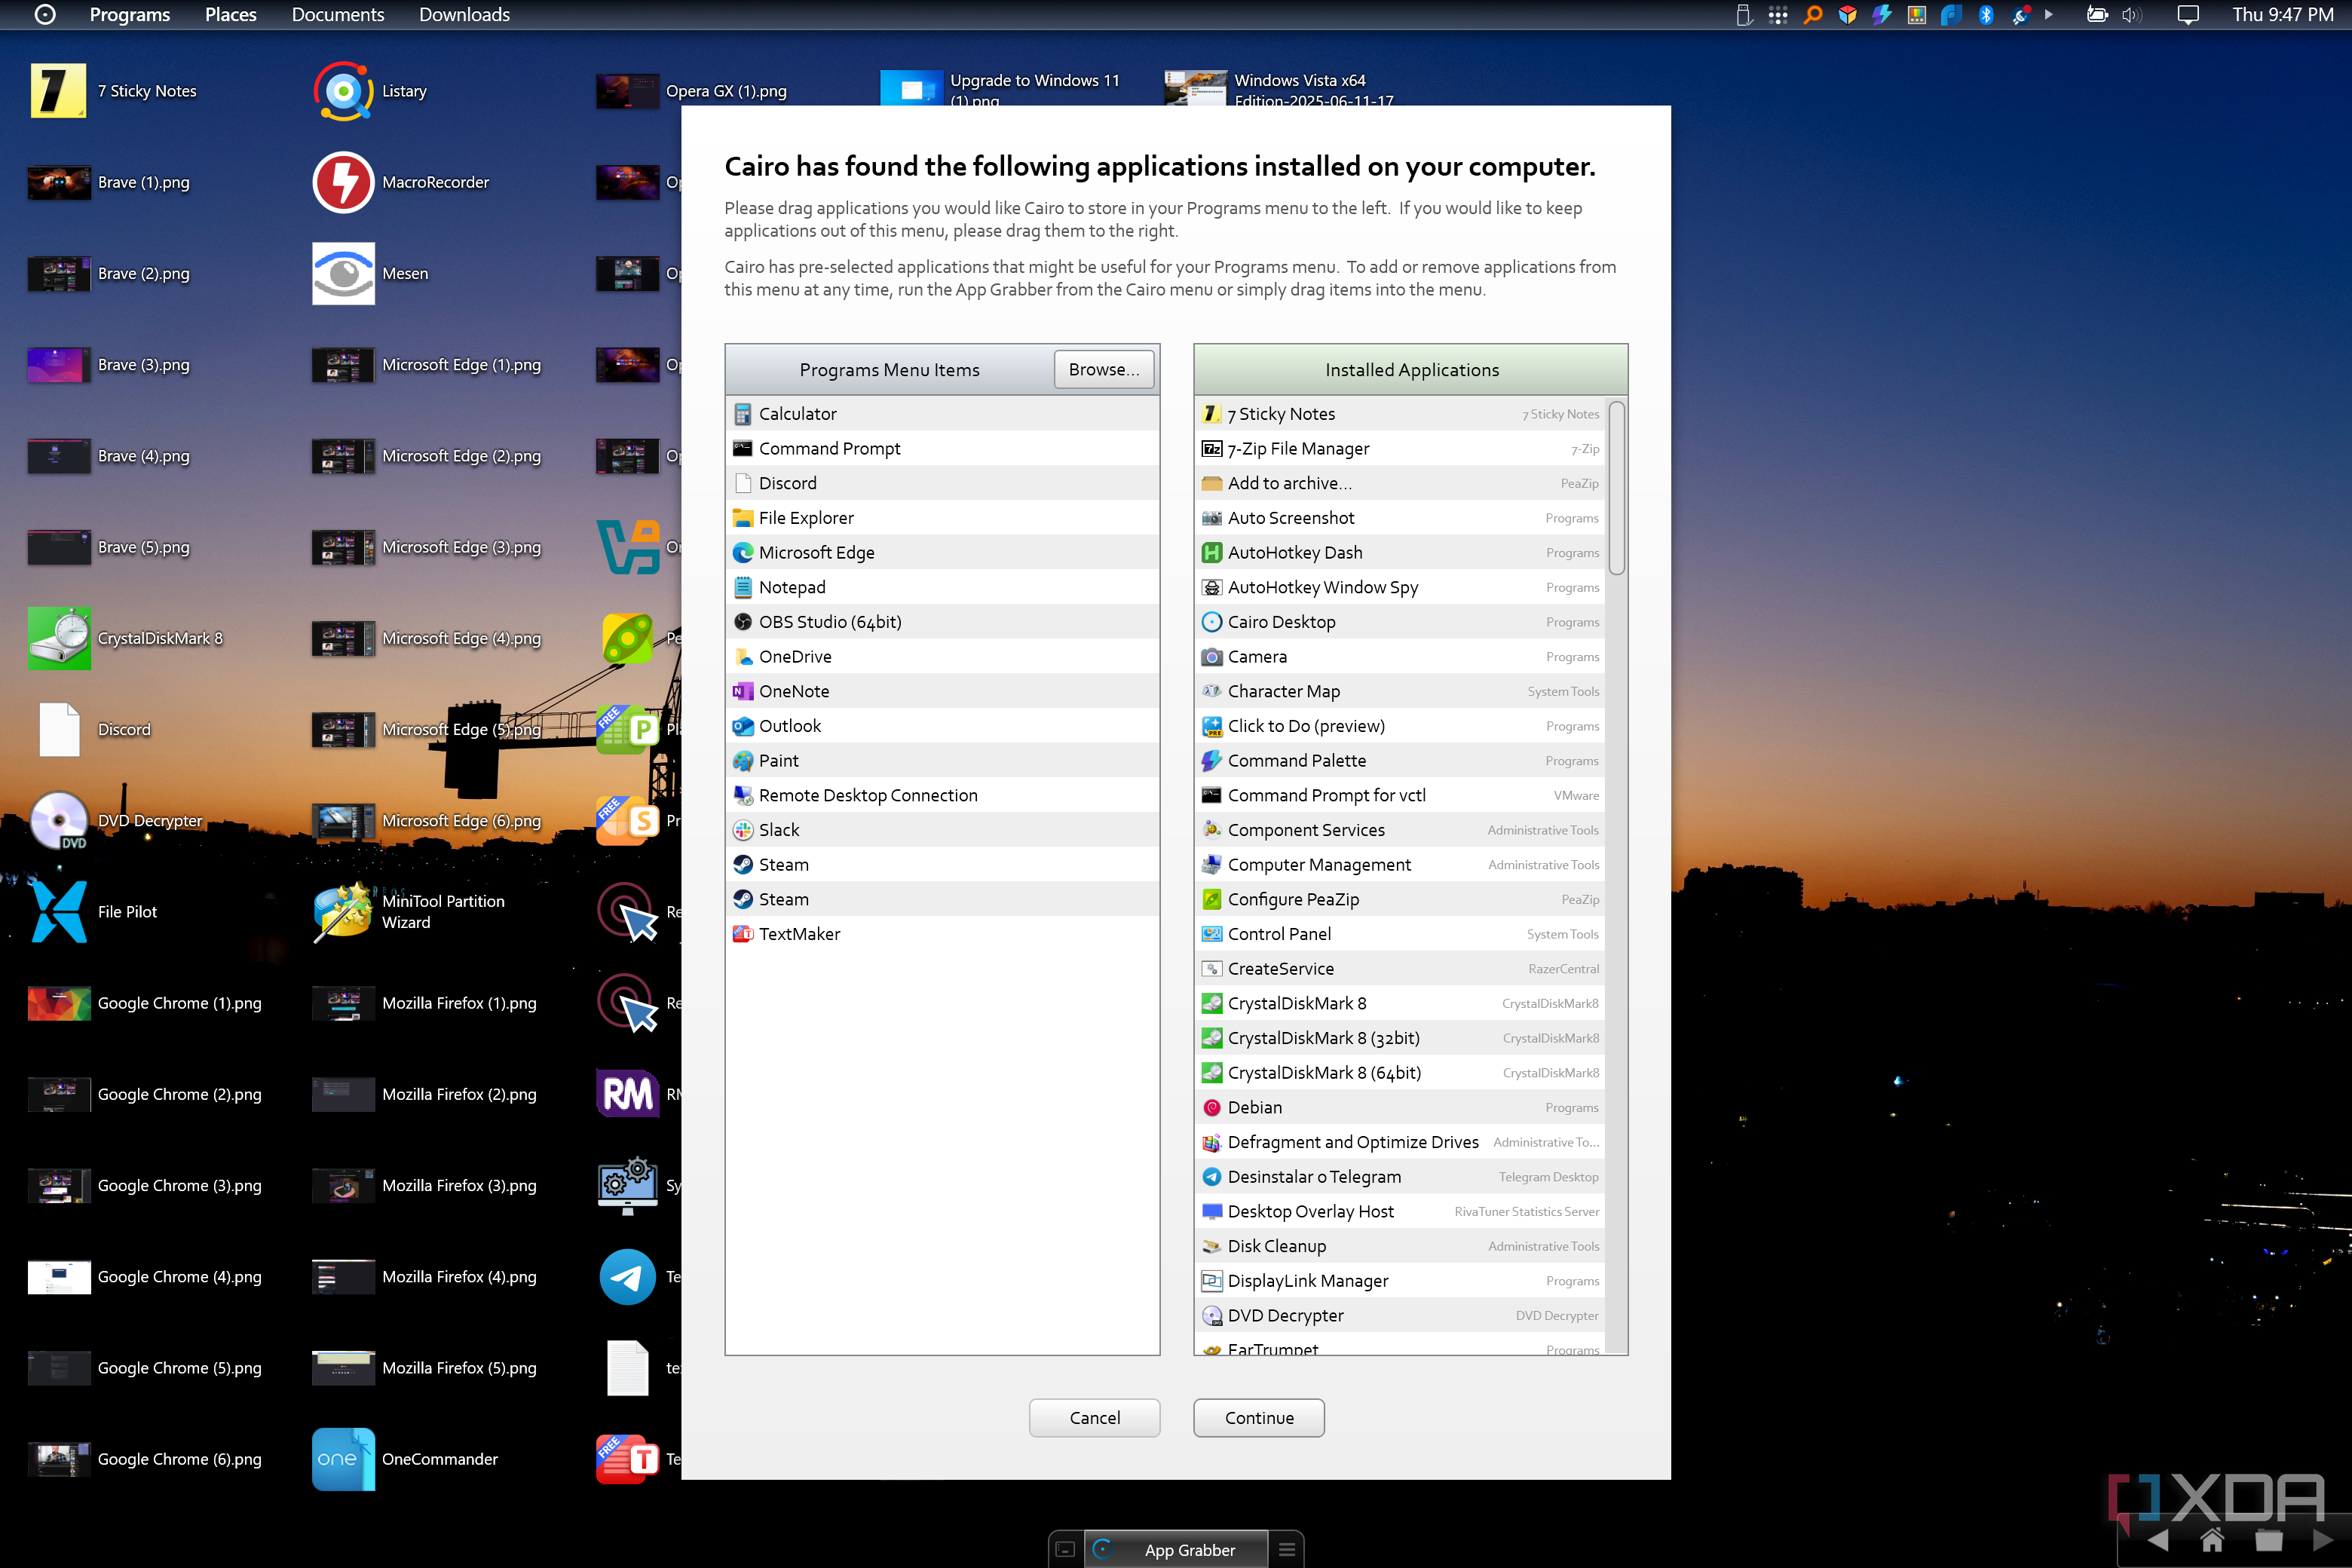Select Calculator in Programs Menu Items
This screenshot has height=1568, width=2352.
(x=942, y=413)
